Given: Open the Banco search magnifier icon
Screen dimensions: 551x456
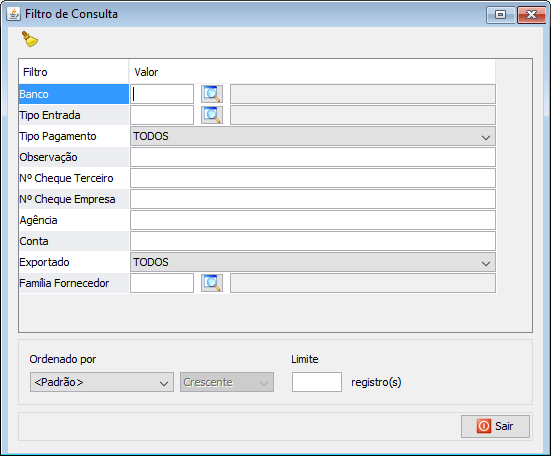Looking at the screenshot, I should point(212,94).
